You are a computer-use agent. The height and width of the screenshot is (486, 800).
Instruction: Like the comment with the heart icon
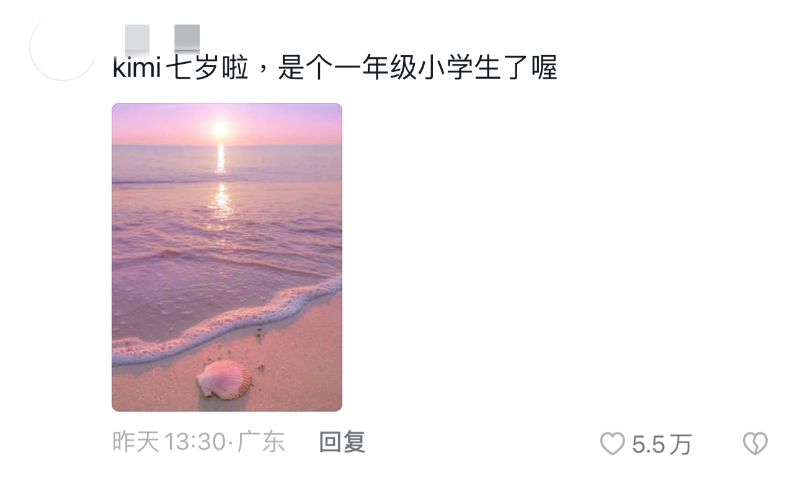point(612,443)
